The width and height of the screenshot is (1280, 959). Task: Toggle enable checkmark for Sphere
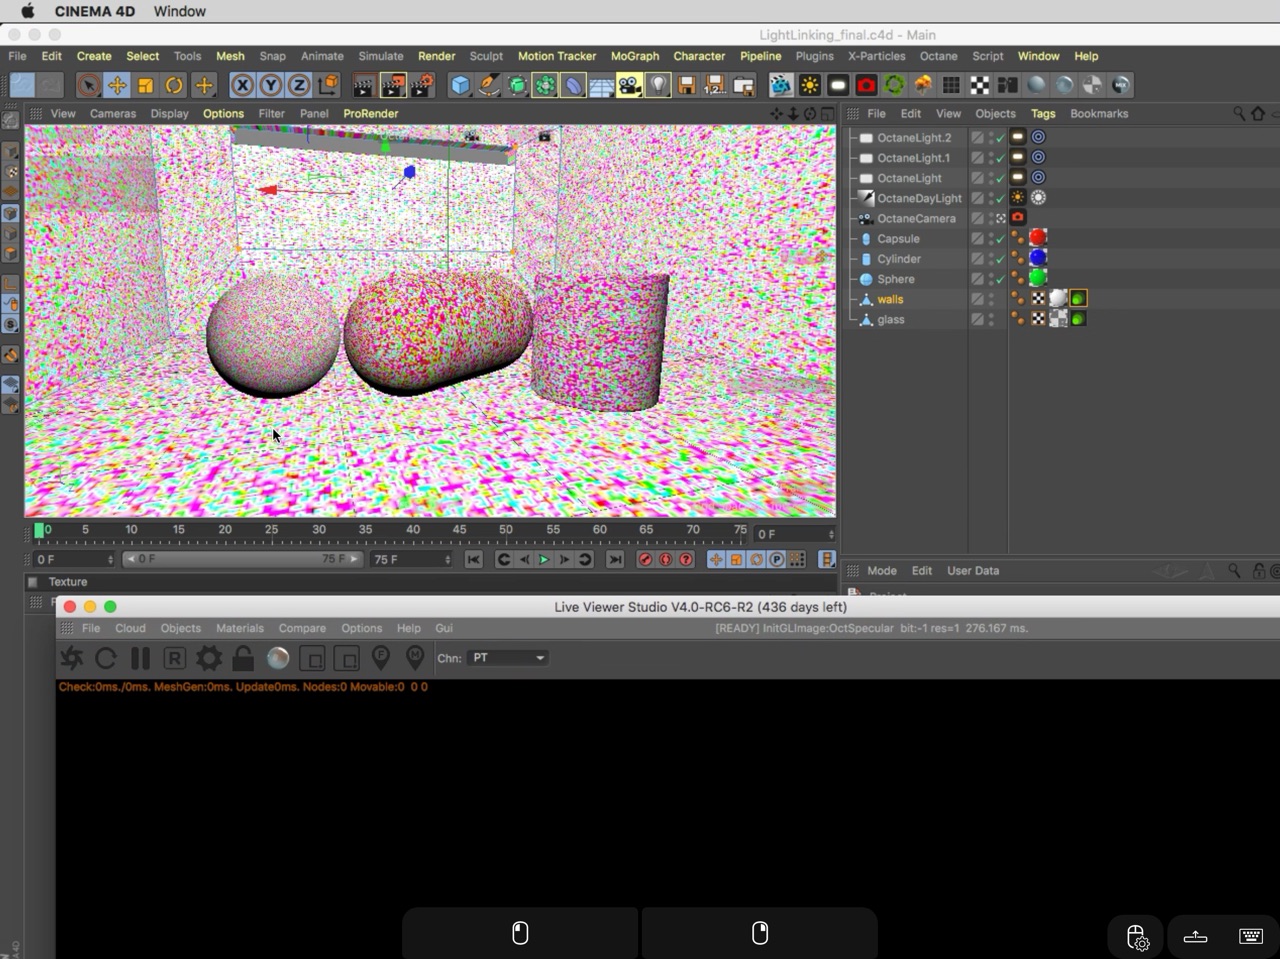(x=1000, y=279)
